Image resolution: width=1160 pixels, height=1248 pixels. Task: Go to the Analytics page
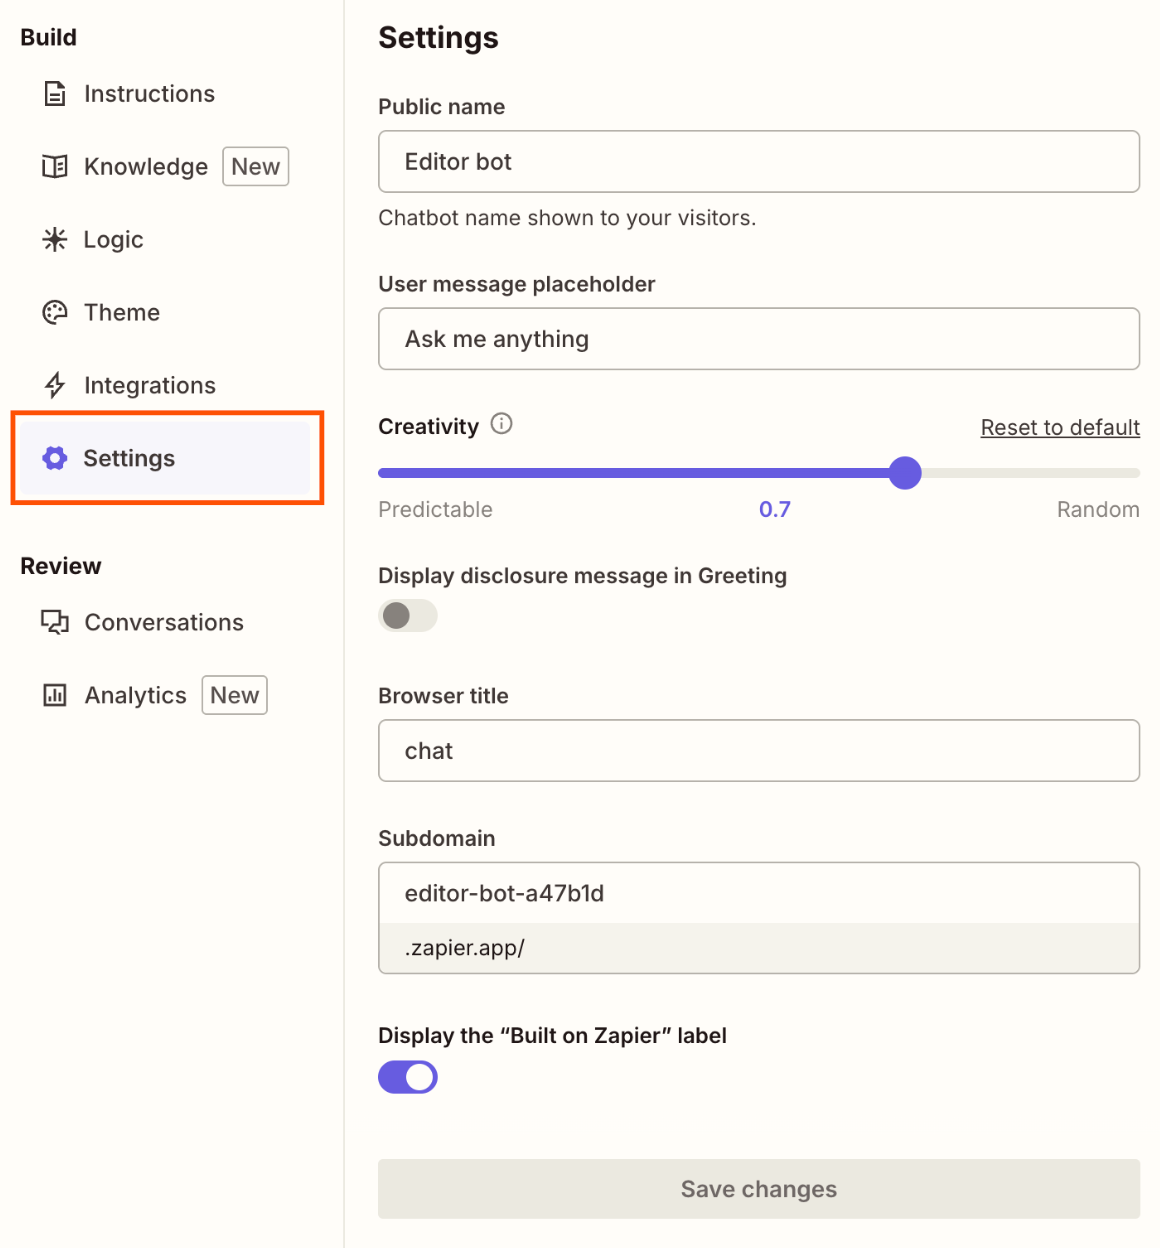click(136, 695)
